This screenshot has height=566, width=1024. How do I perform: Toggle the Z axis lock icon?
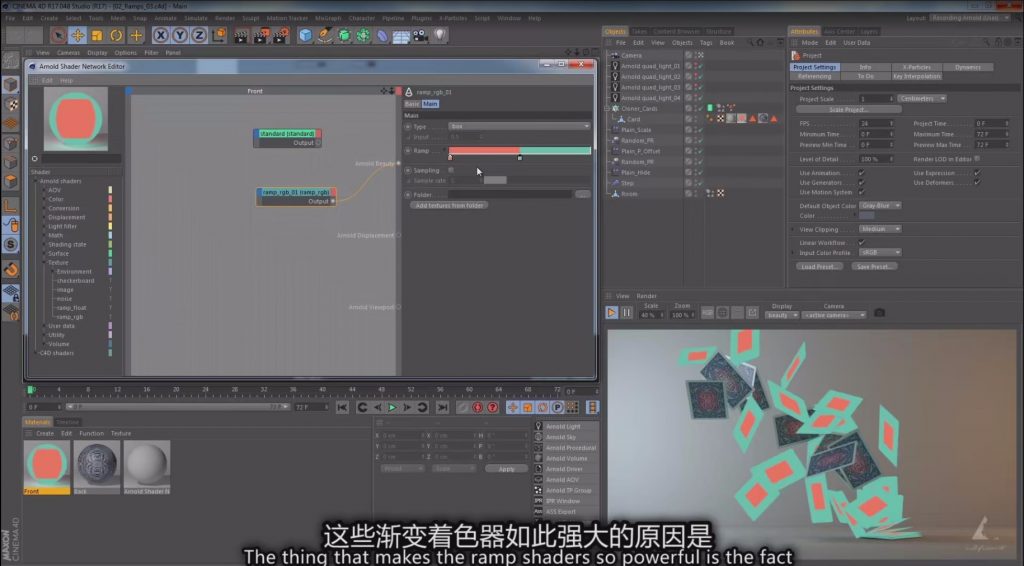[199, 35]
